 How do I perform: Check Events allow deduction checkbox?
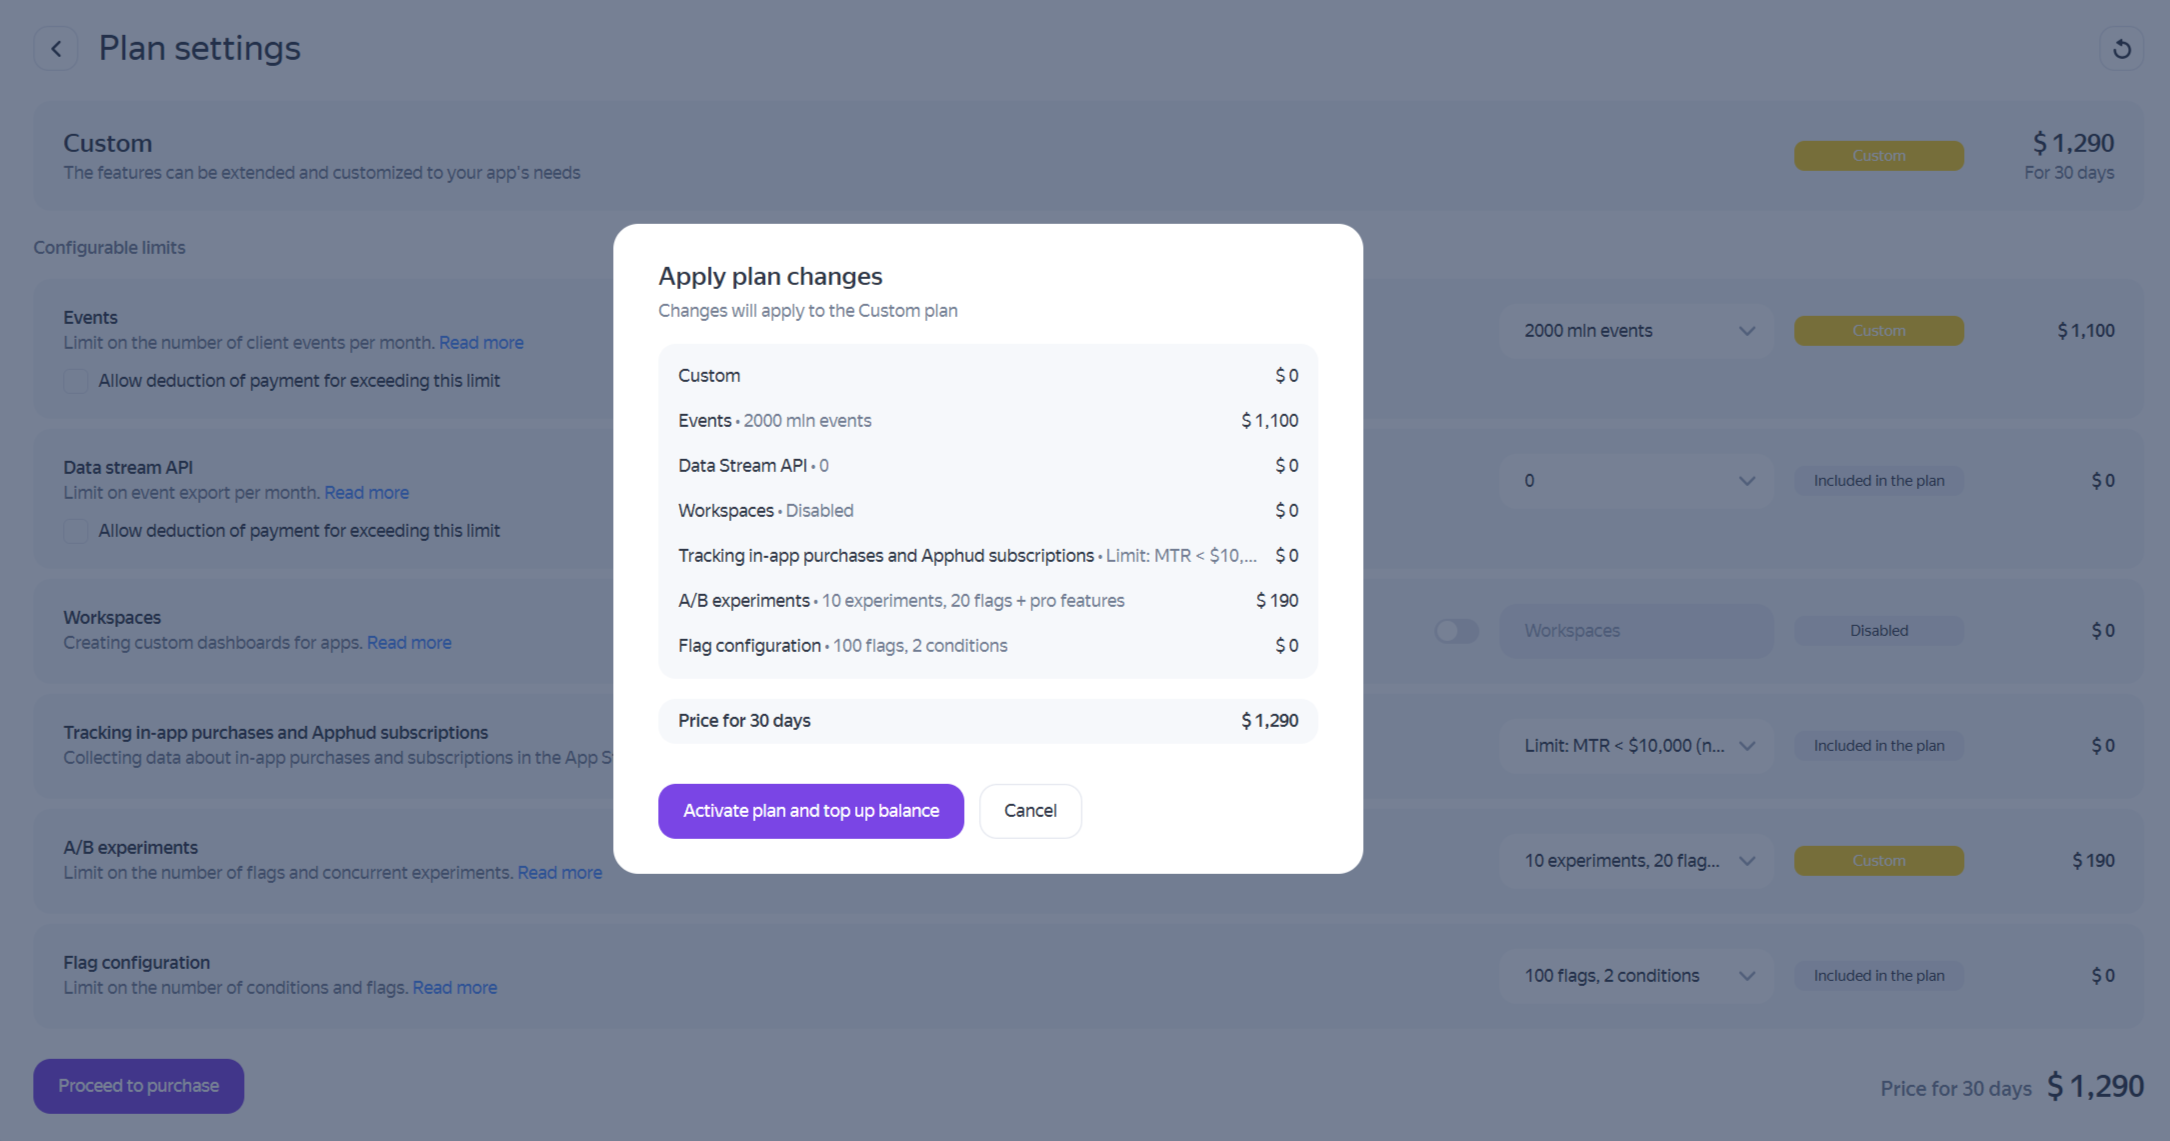click(x=76, y=381)
